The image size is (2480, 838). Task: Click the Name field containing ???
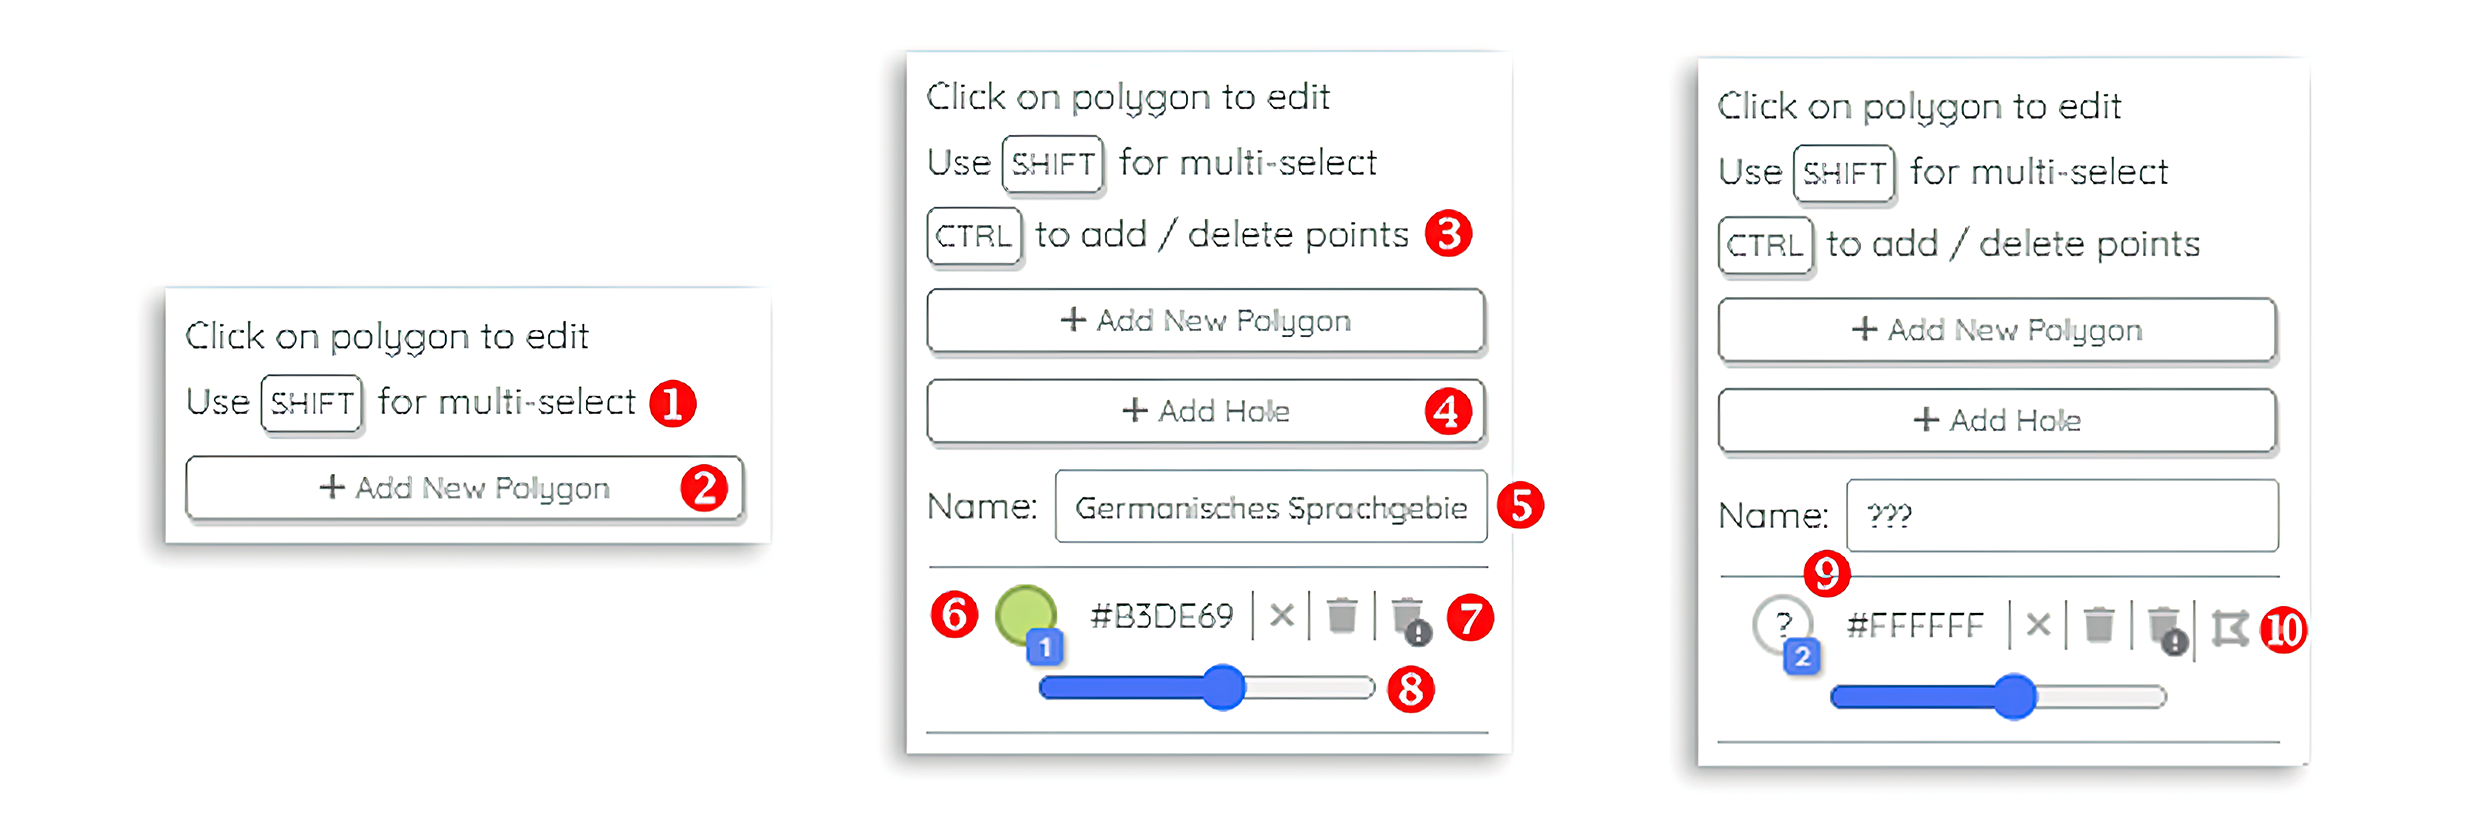coord(2062,516)
